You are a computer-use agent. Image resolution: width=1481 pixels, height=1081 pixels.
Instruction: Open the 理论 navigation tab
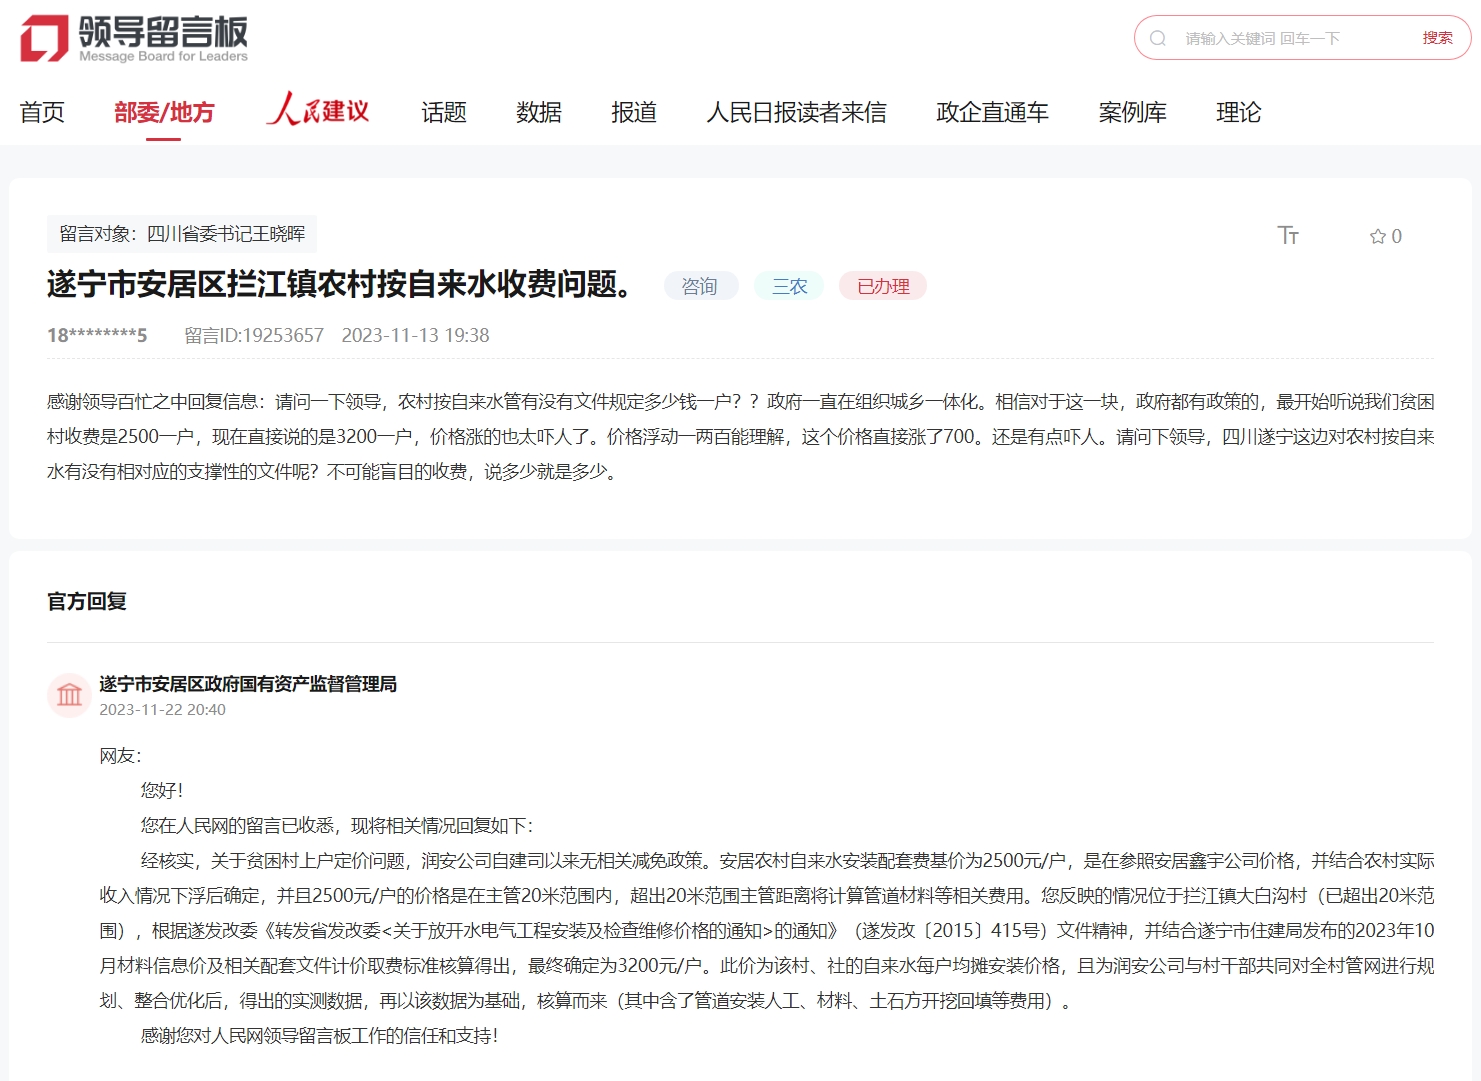point(1238,112)
